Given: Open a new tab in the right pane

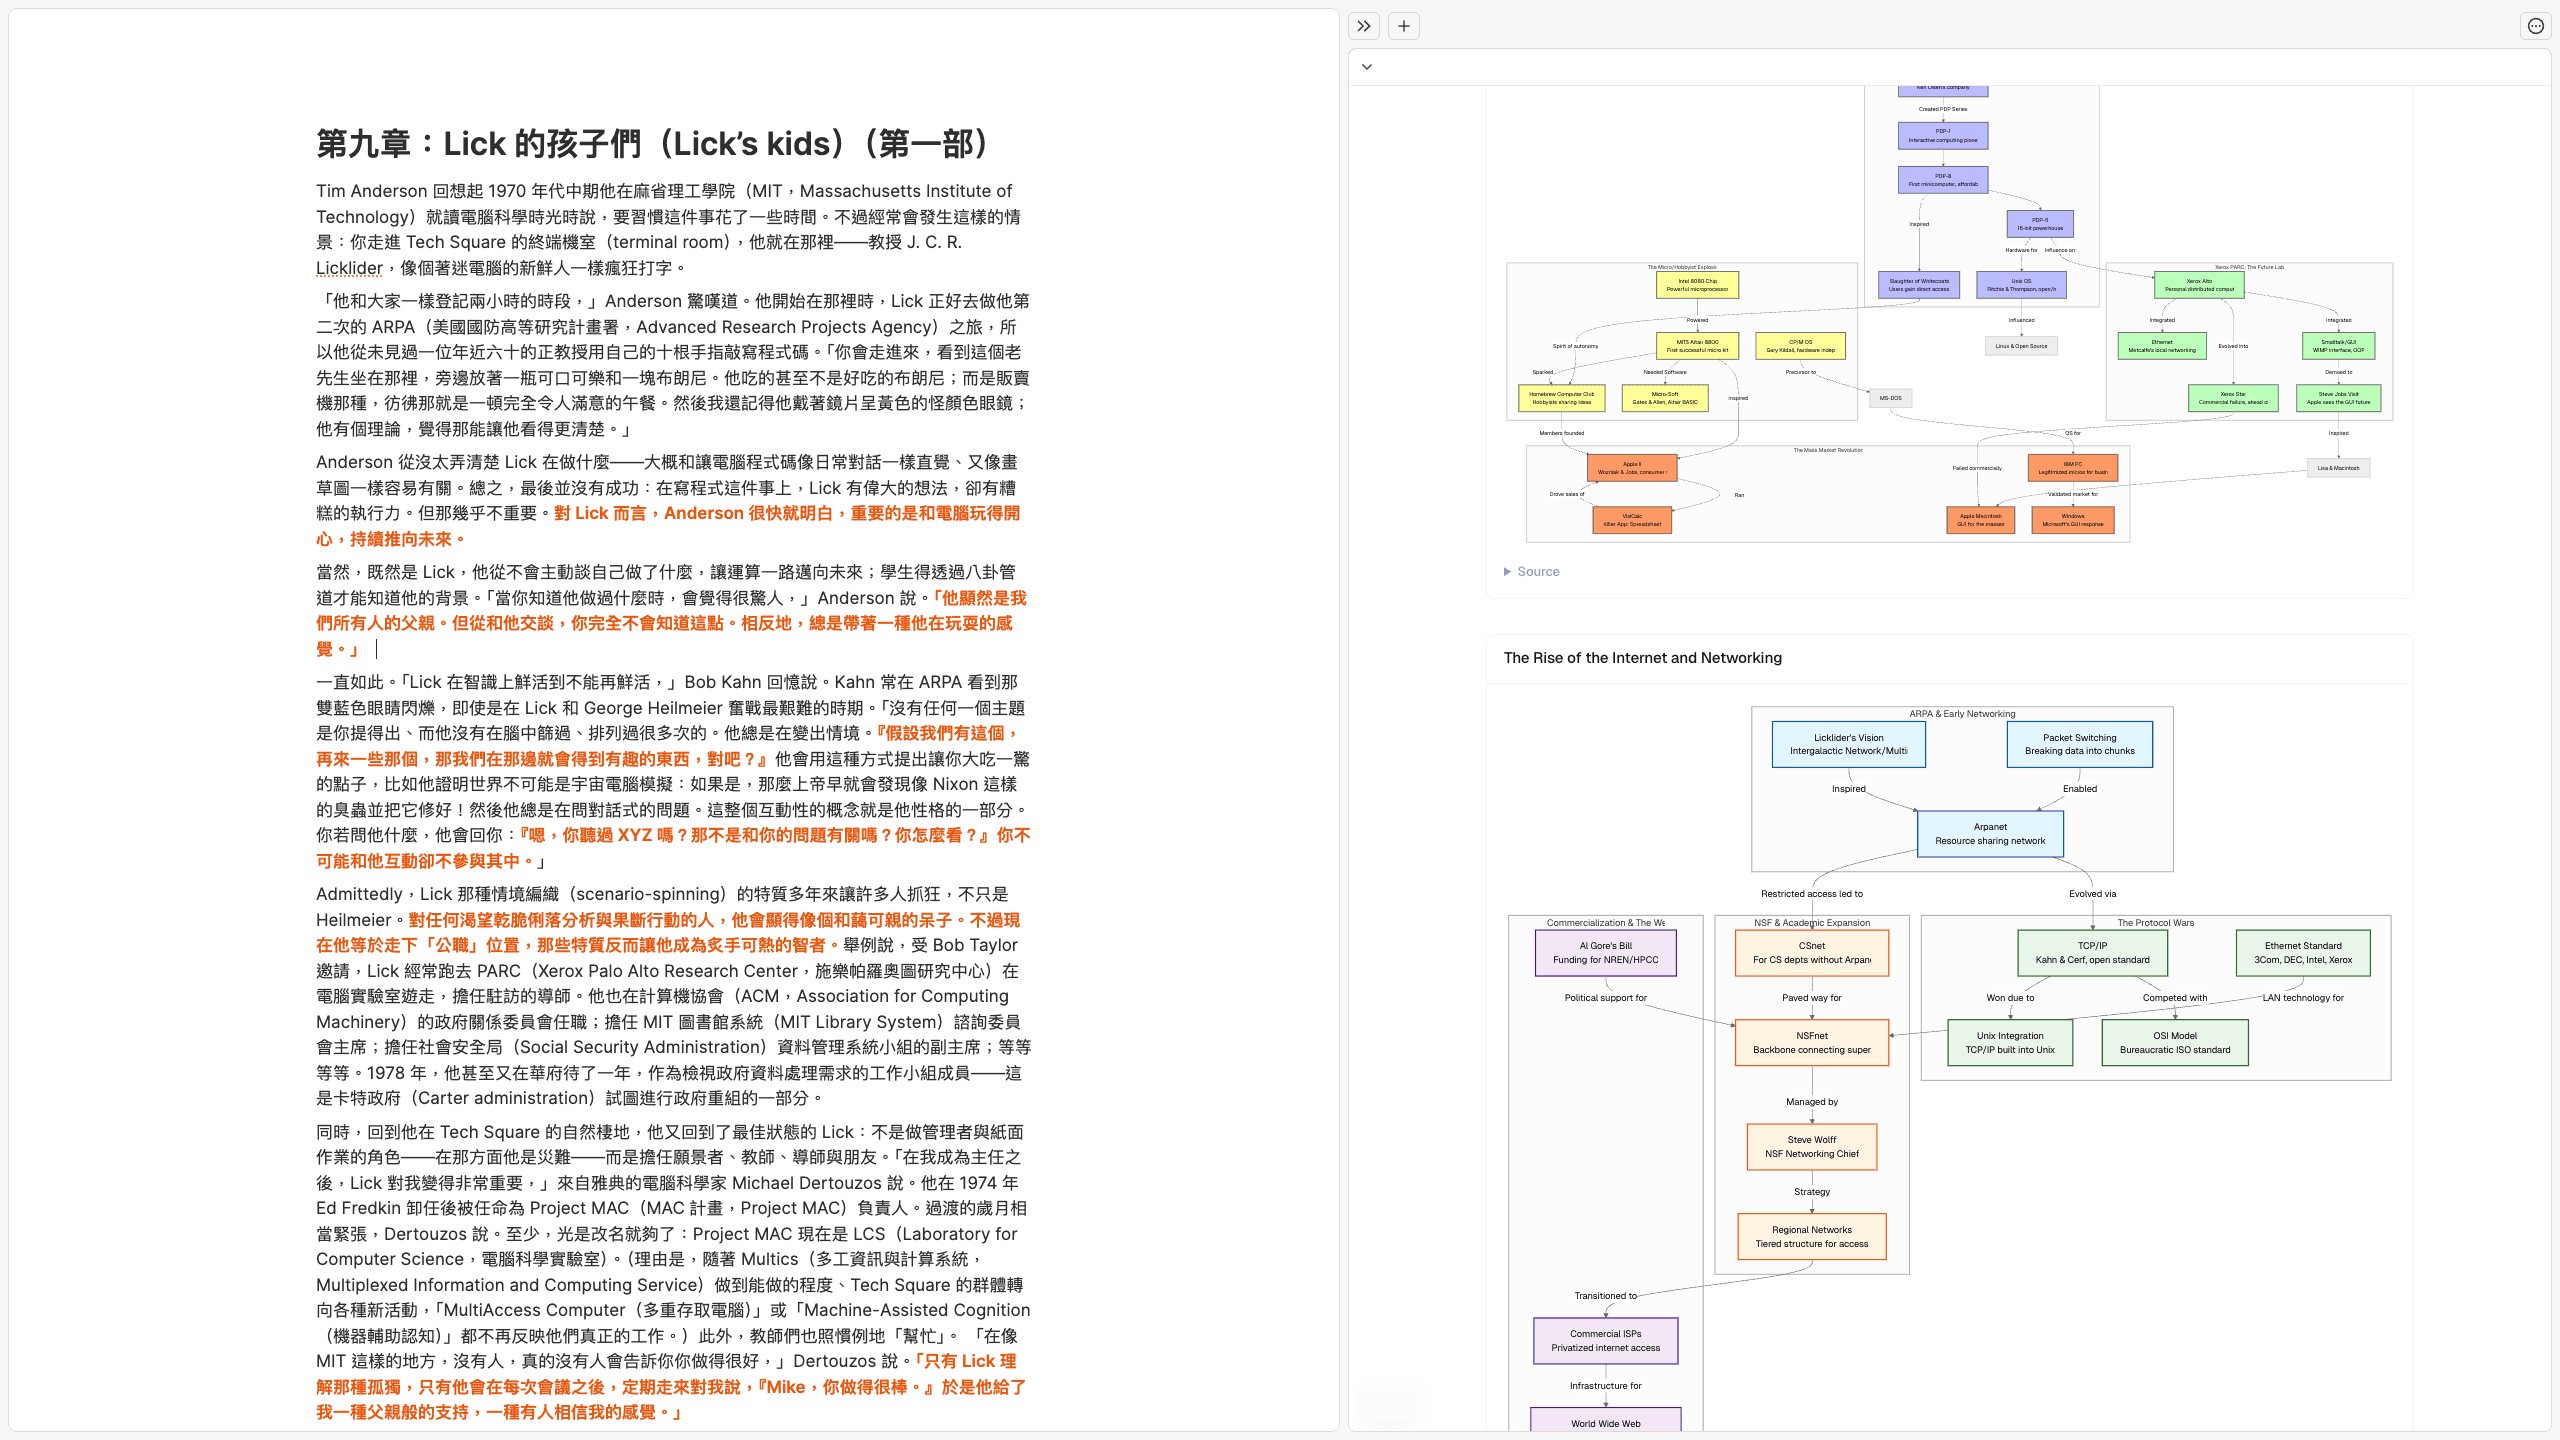Looking at the screenshot, I should point(1403,25).
